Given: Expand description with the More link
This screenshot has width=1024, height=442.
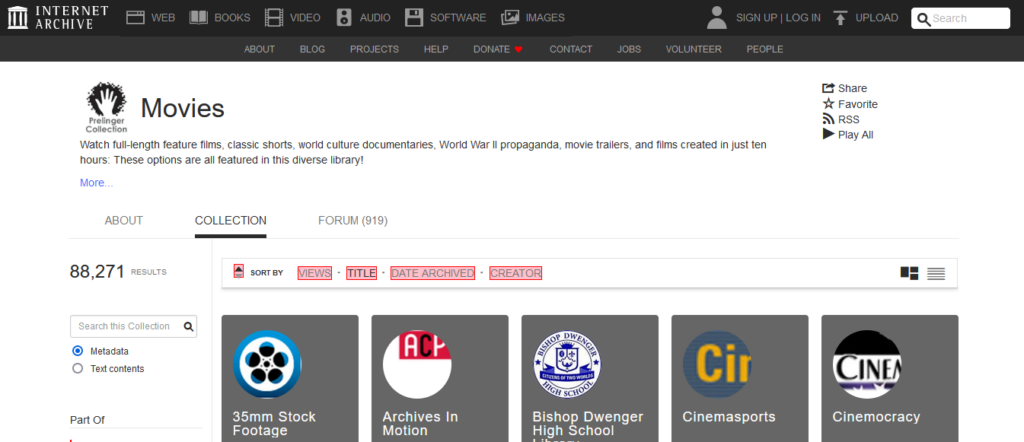Looking at the screenshot, I should point(96,183).
